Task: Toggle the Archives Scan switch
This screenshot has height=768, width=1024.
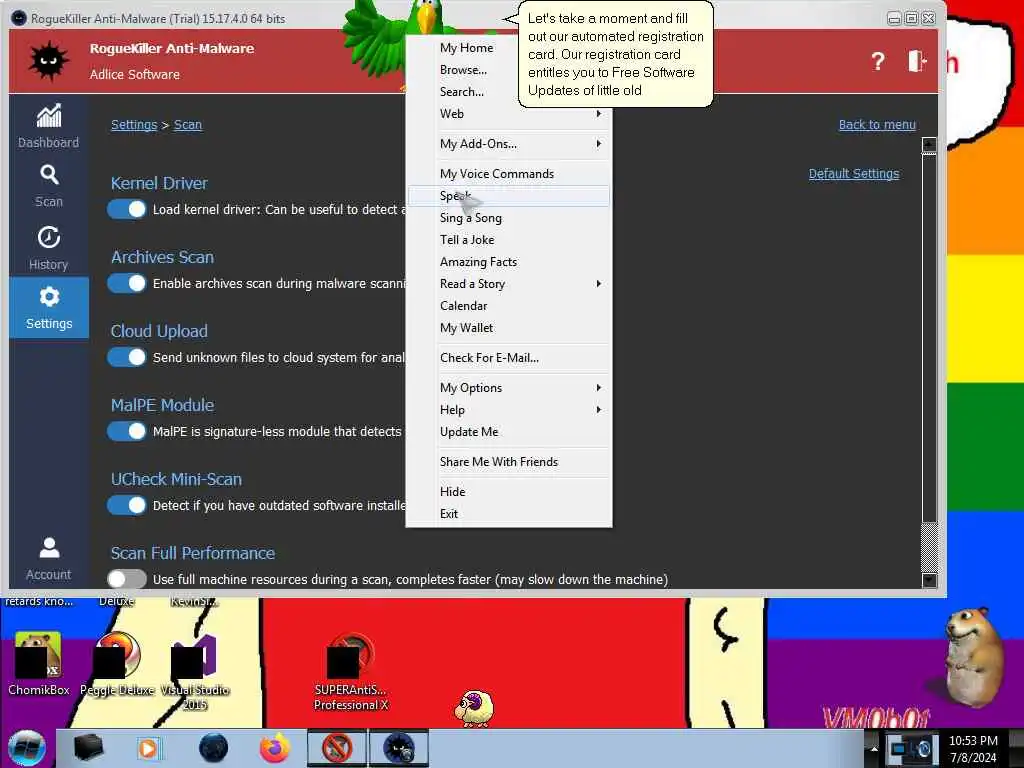Action: 127,283
